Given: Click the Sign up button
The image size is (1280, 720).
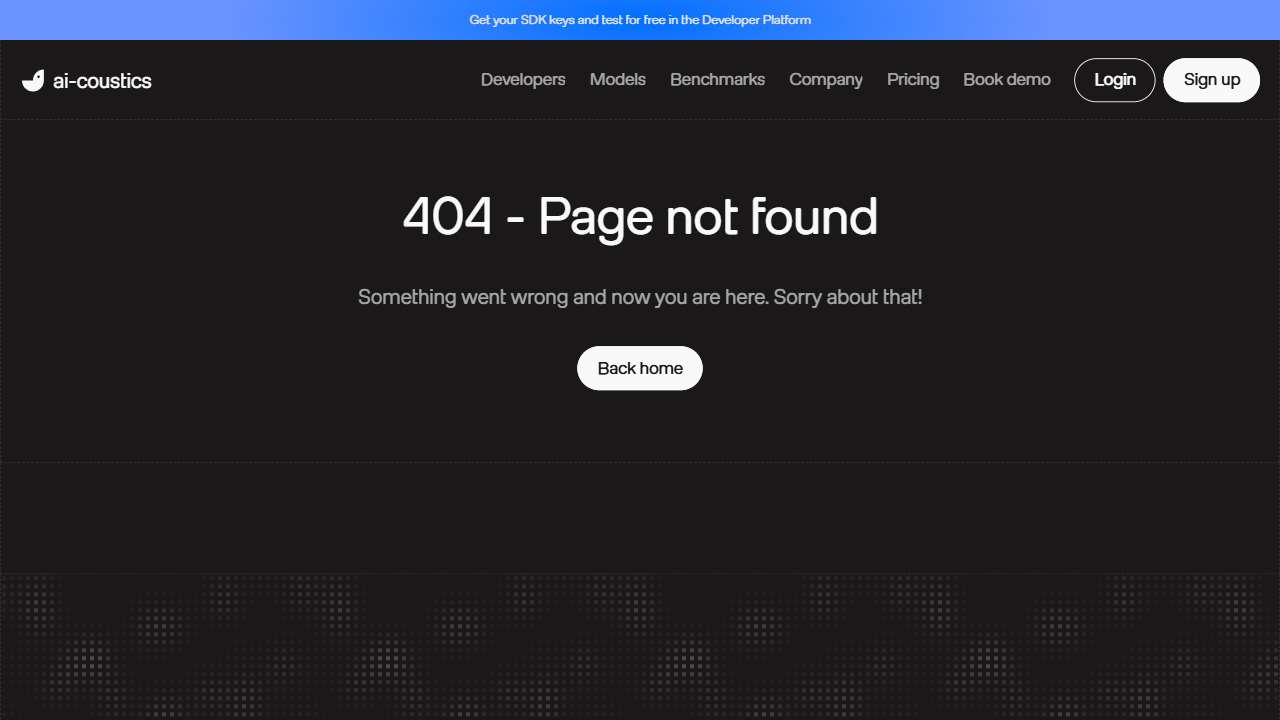Looking at the screenshot, I should click(x=1212, y=80).
